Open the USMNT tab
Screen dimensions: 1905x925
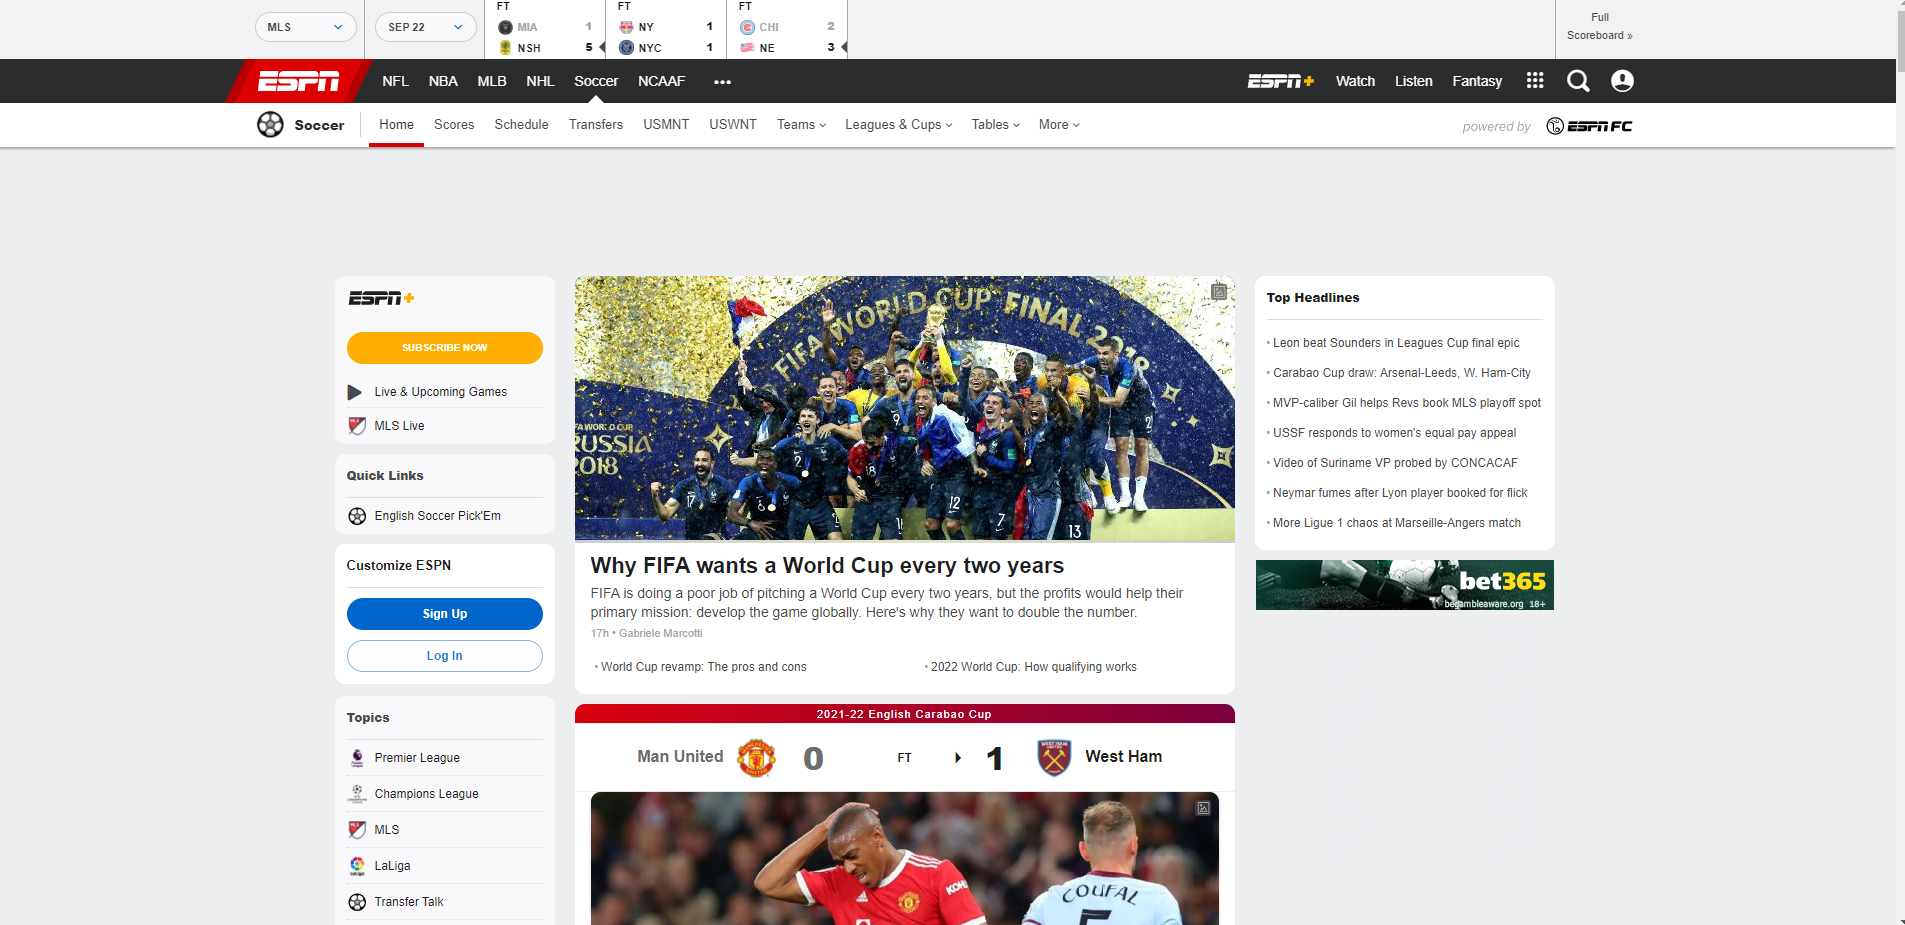click(666, 125)
